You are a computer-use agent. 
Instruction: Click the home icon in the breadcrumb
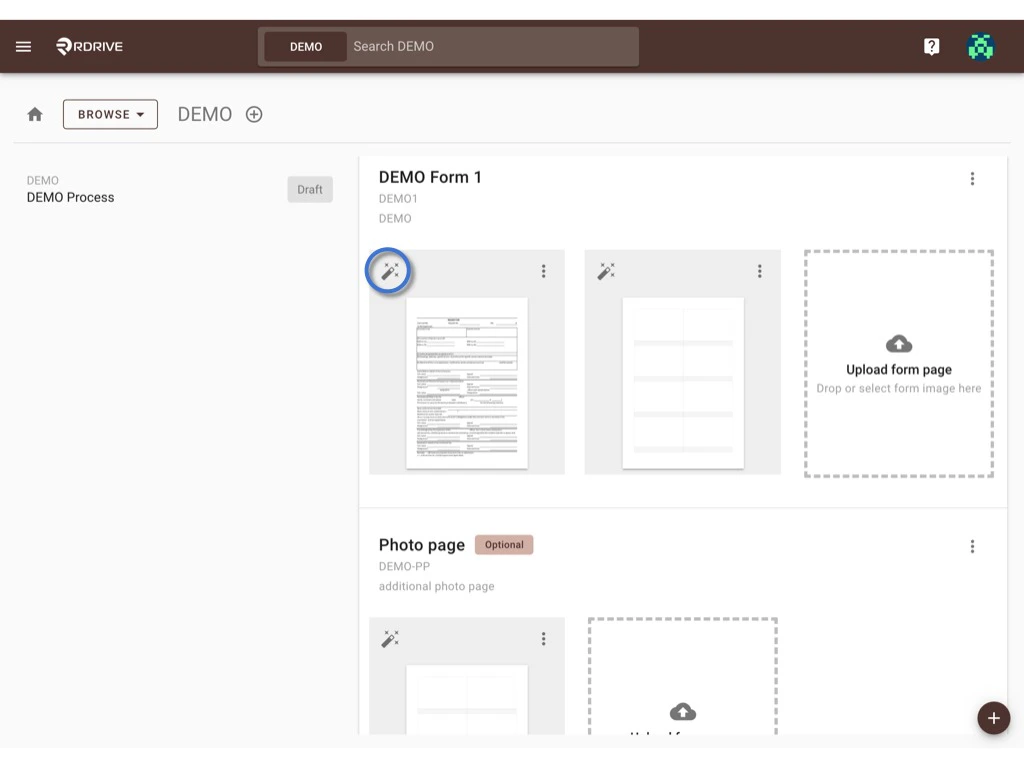[x=35, y=114]
